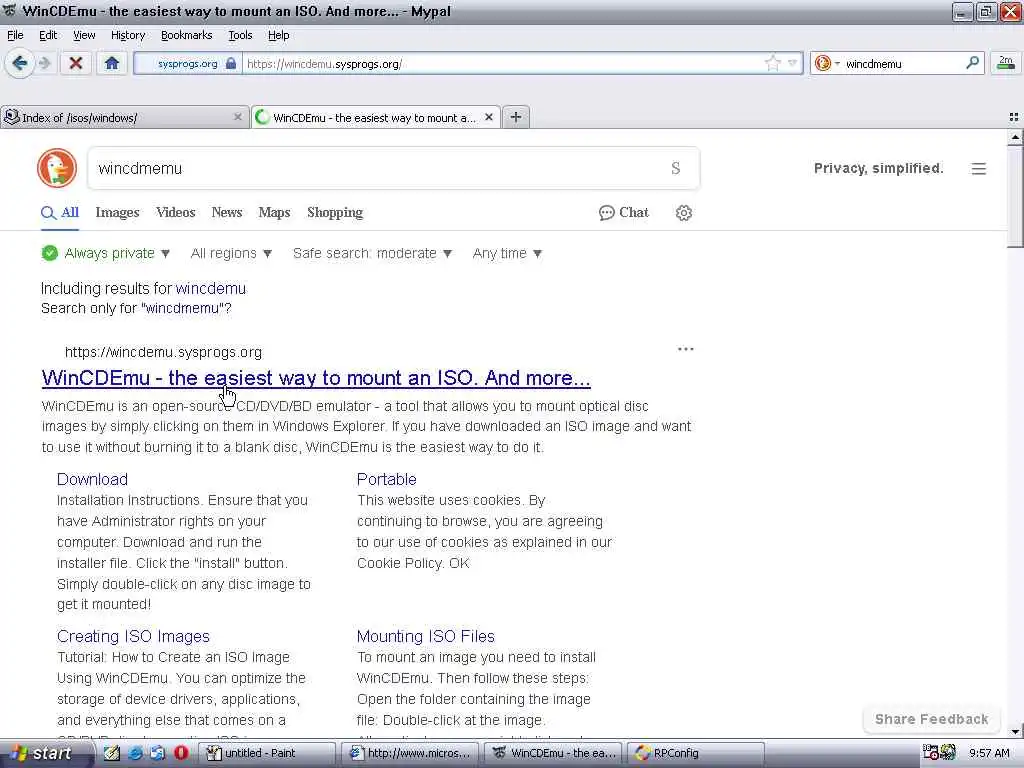Bookmark this page with the star icon

(x=773, y=63)
